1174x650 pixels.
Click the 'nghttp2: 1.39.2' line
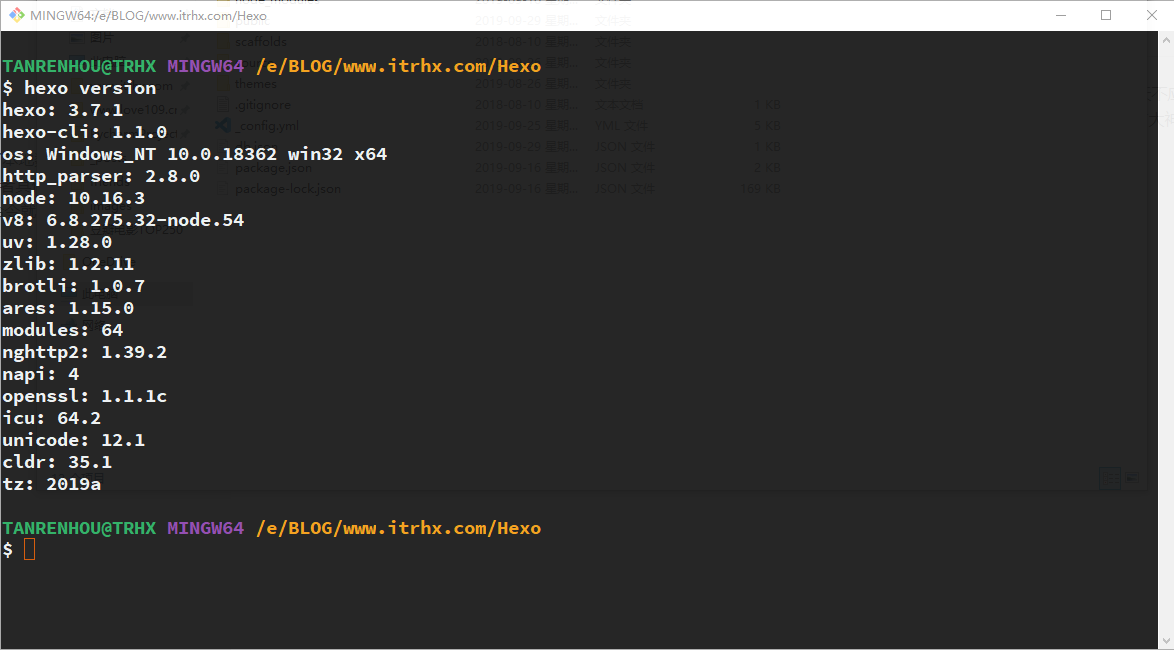coord(85,353)
